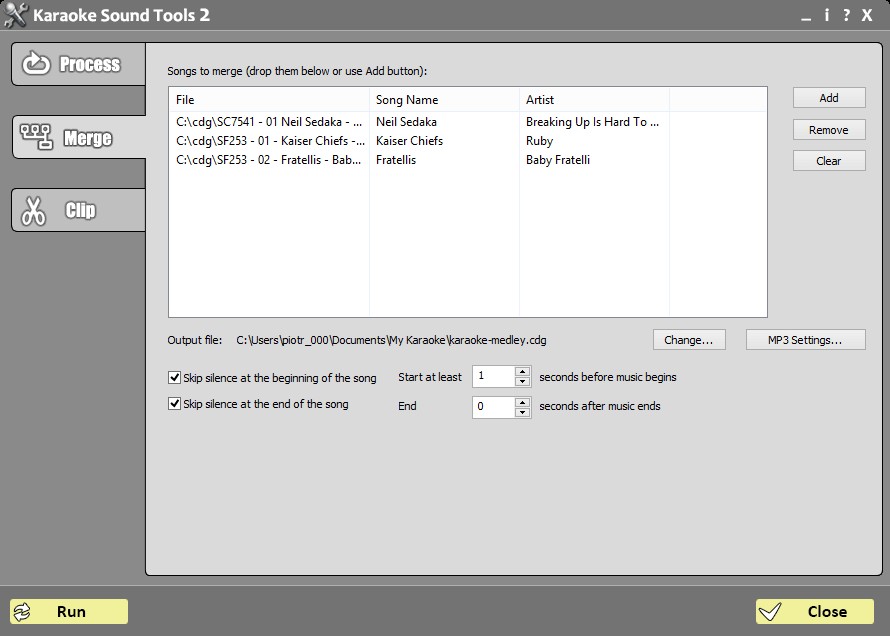Add a new song to merge
Viewport: 890px width, 636px height.
click(828, 97)
